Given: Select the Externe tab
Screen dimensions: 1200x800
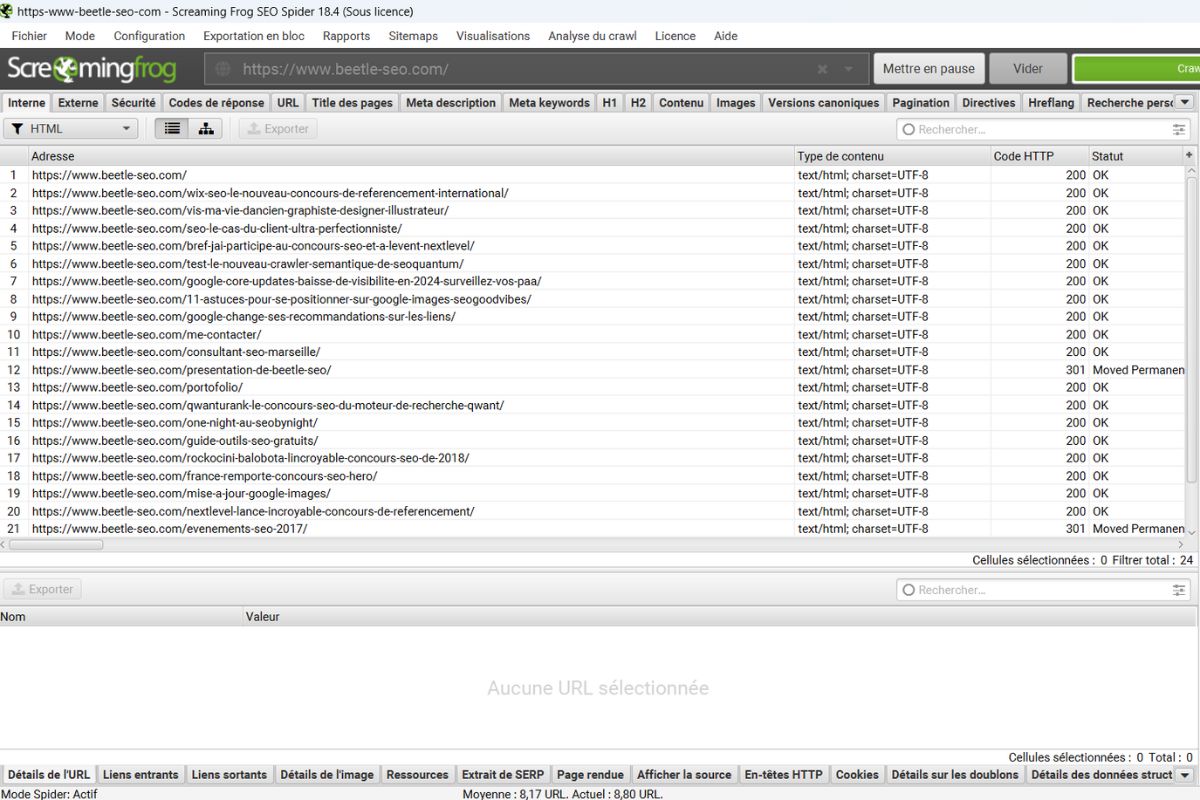Looking at the screenshot, I should (x=78, y=102).
